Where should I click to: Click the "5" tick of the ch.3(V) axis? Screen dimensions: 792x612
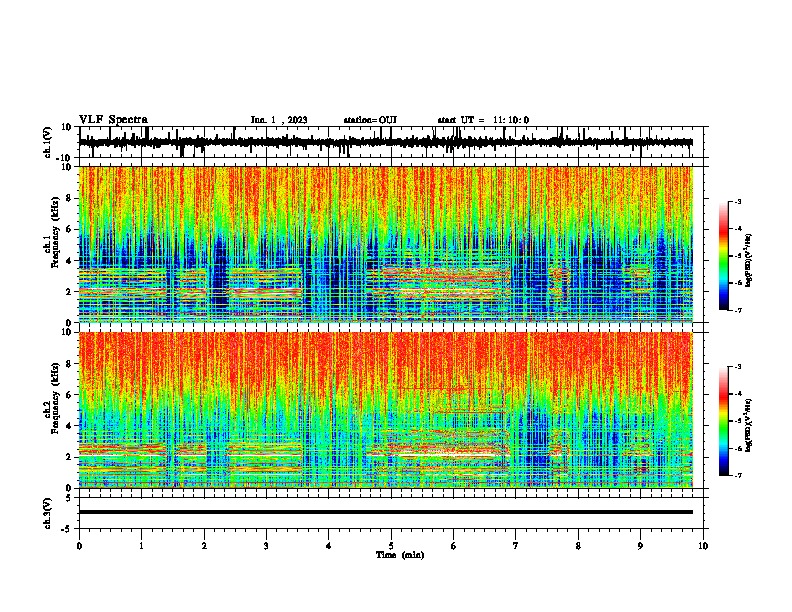[70, 498]
